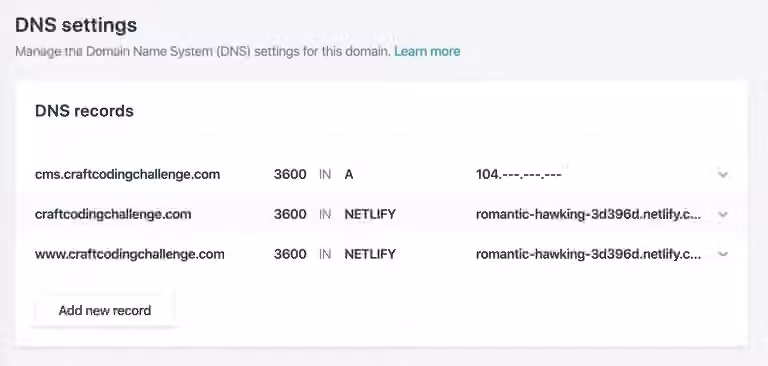768x366 pixels.
Task: Click NETLIFY type in the www row
Action: click(x=370, y=254)
